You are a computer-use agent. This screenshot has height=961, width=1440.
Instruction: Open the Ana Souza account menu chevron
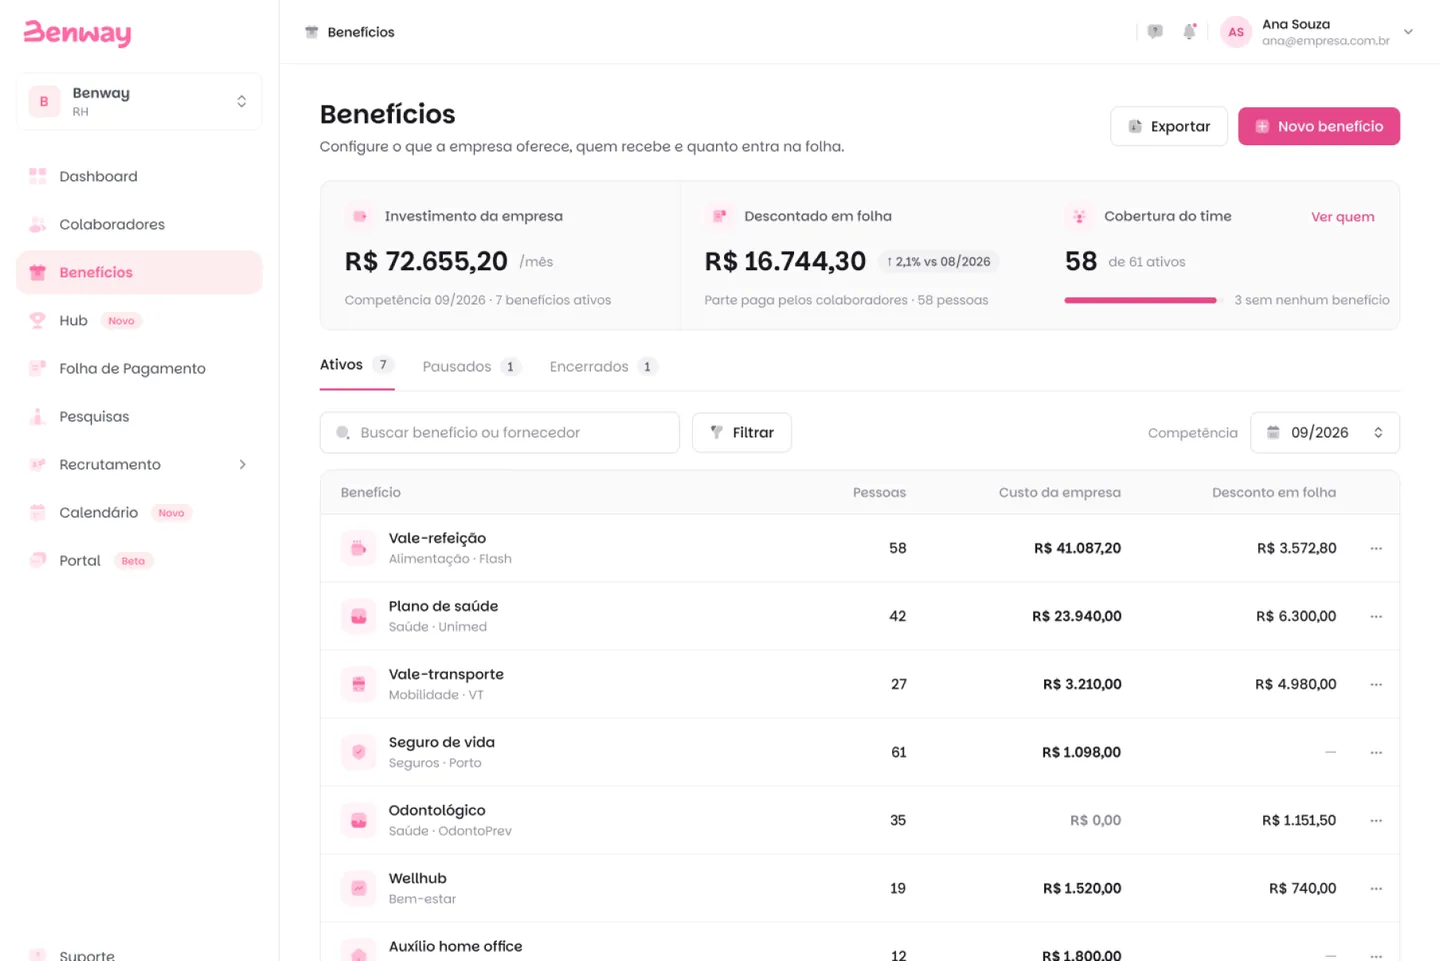click(1408, 32)
